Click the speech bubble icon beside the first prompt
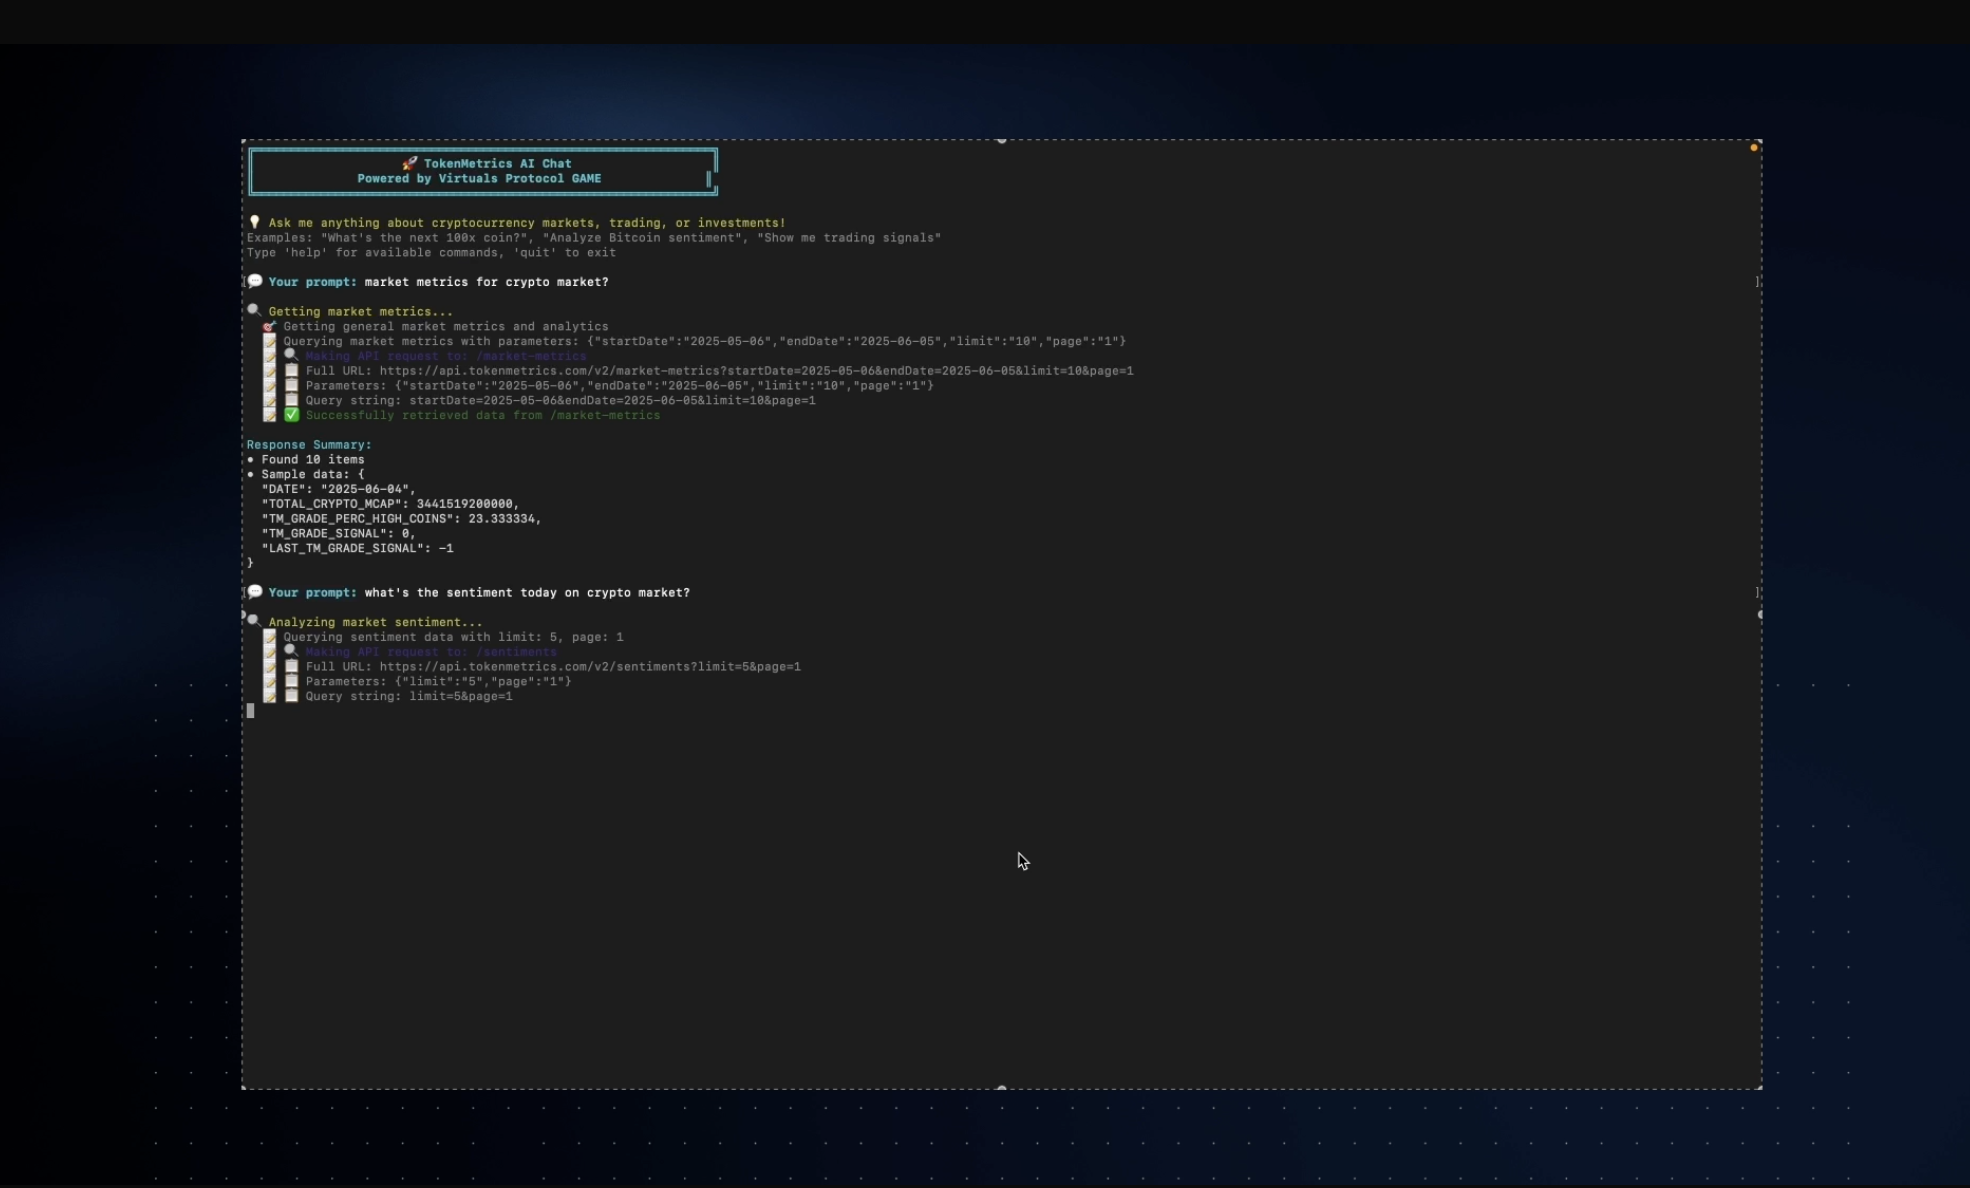Viewport: 1970px width, 1188px height. click(256, 281)
